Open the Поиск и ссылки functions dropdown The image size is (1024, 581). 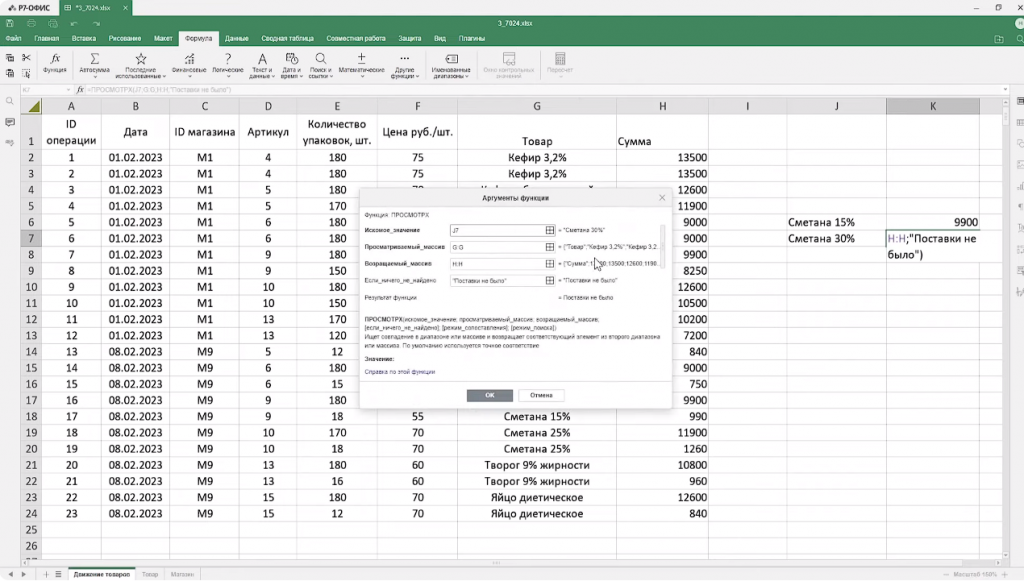321,65
